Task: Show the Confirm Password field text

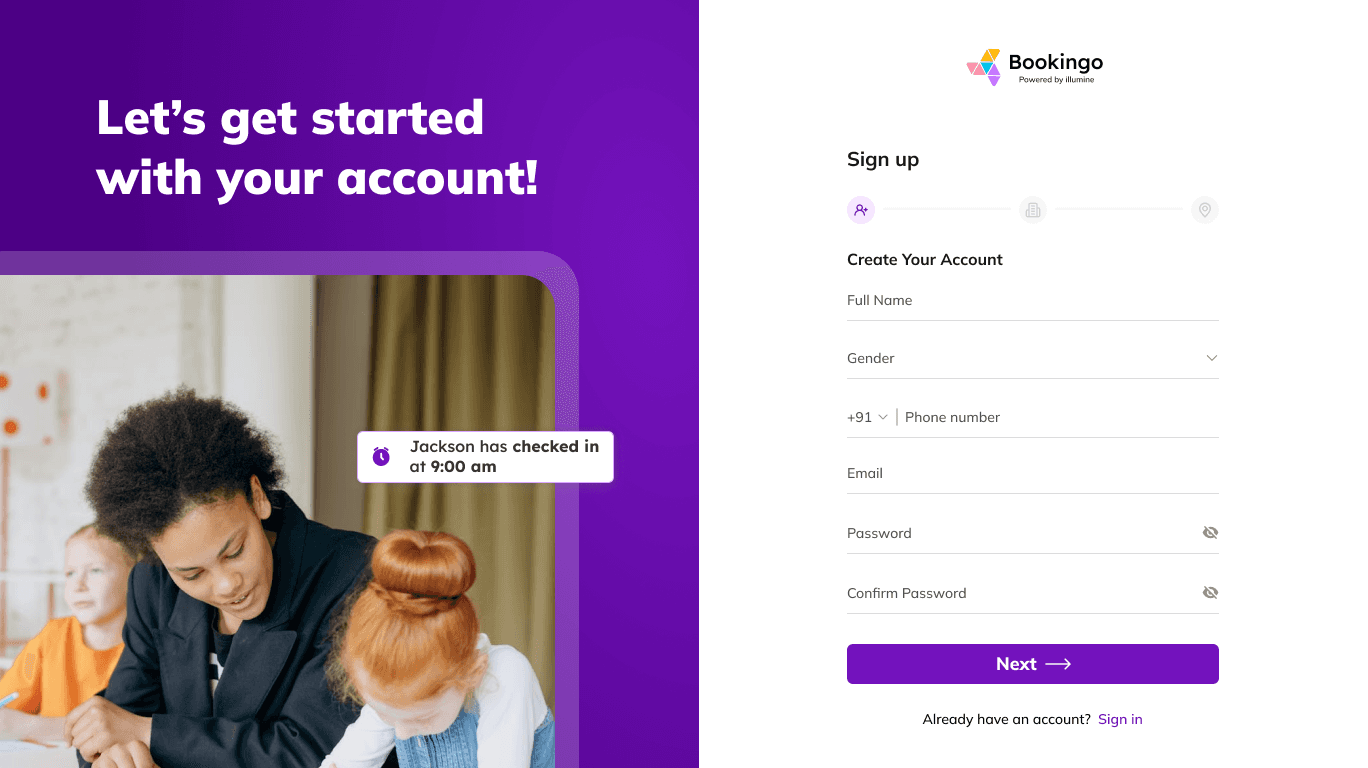Action: (x=1210, y=593)
